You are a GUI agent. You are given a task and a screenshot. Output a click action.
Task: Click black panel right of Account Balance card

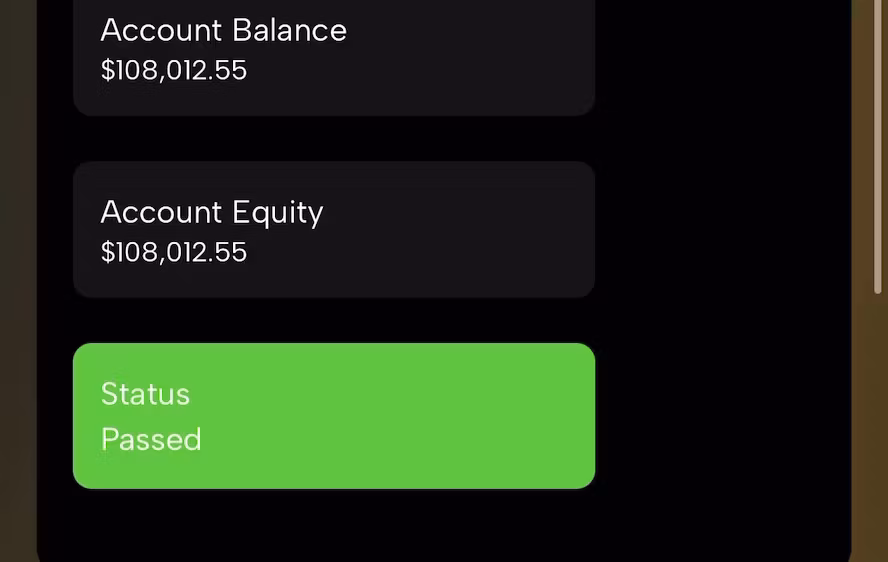(720, 50)
